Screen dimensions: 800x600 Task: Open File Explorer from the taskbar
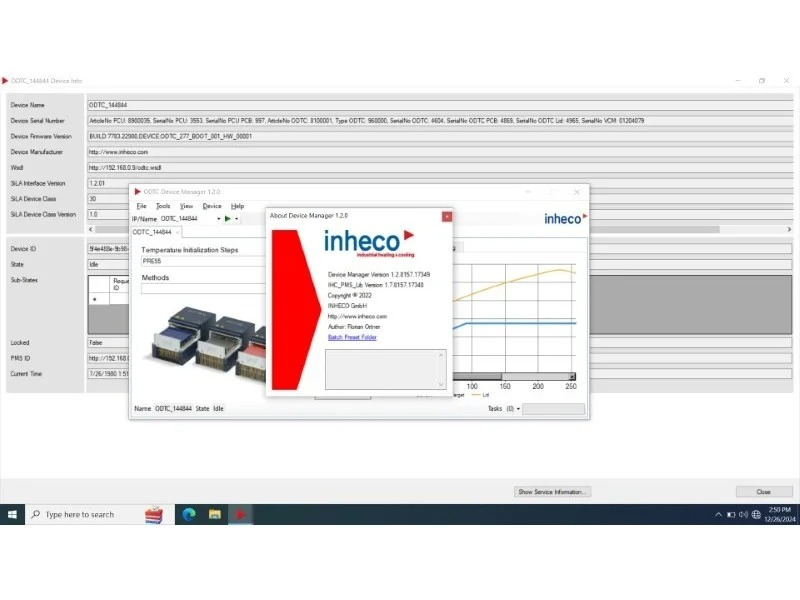[x=215, y=514]
